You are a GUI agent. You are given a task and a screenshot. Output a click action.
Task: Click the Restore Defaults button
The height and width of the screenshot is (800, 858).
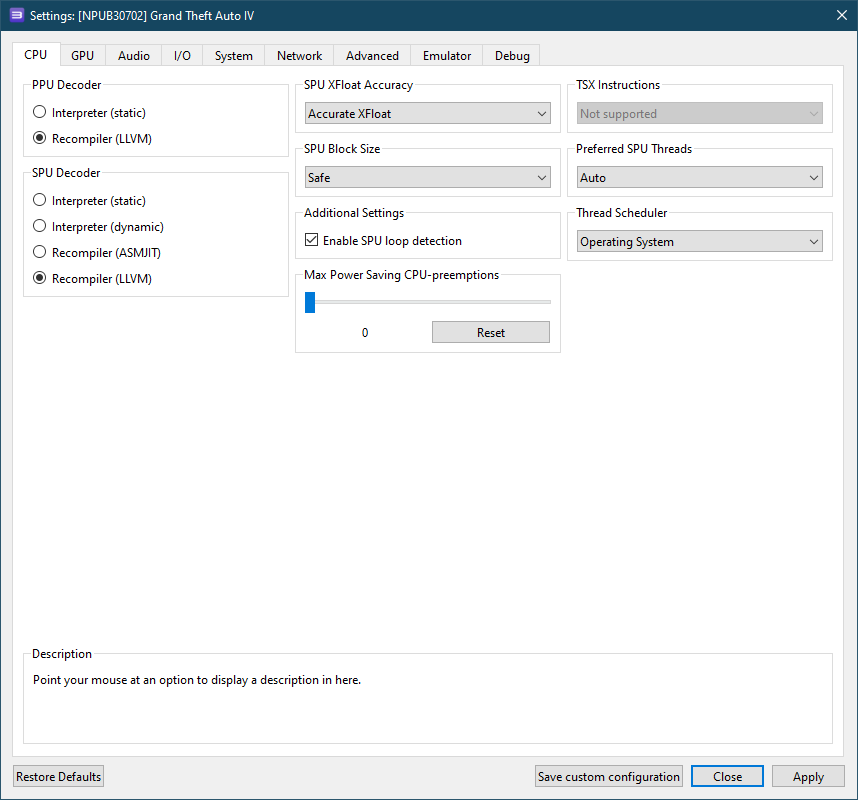(59, 777)
